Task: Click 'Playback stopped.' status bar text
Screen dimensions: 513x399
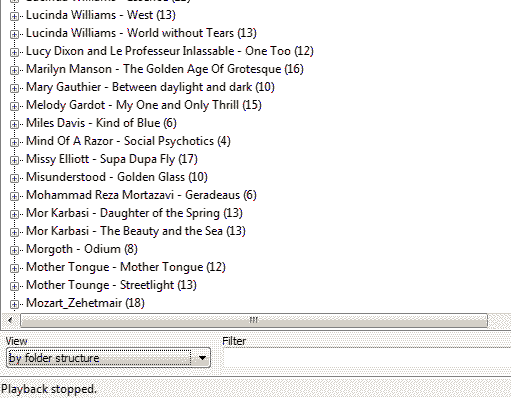Action: (49, 389)
